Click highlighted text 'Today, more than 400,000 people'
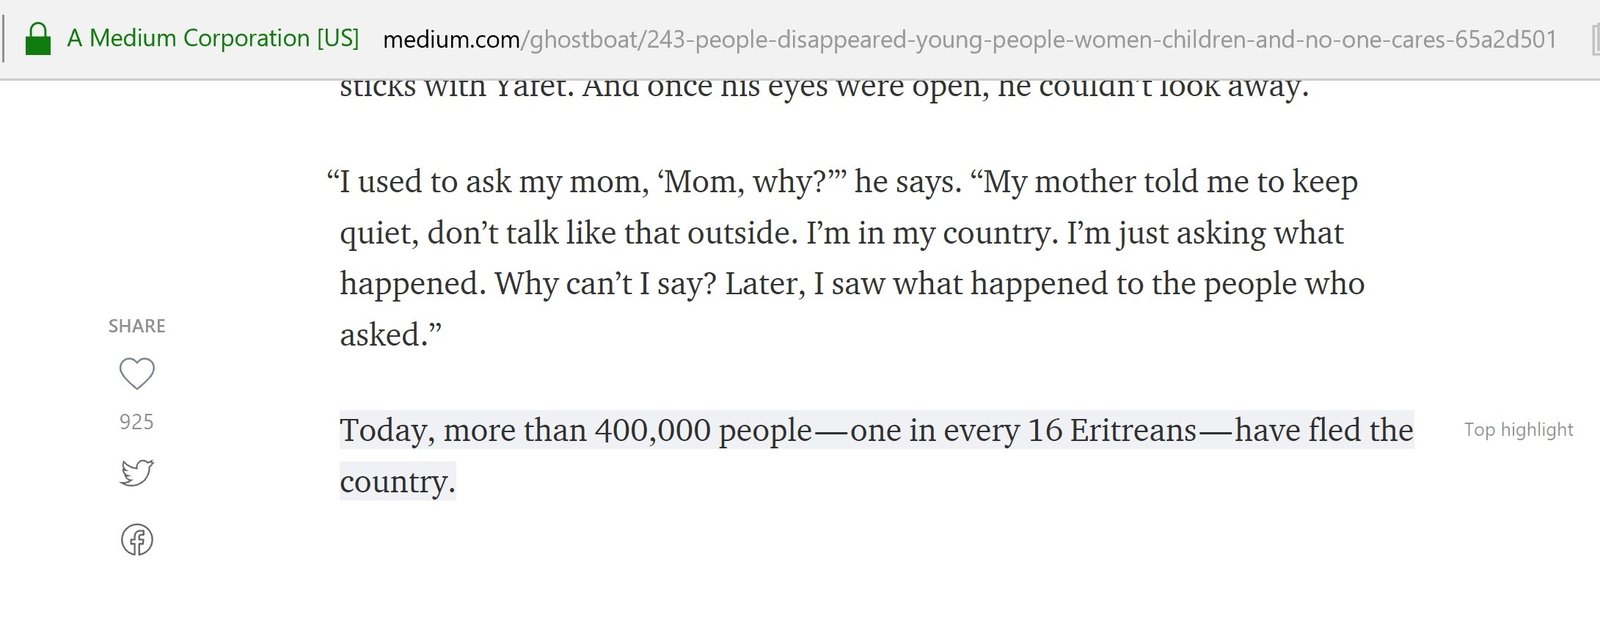Screen dimensions: 1600x620 click(576, 430)
